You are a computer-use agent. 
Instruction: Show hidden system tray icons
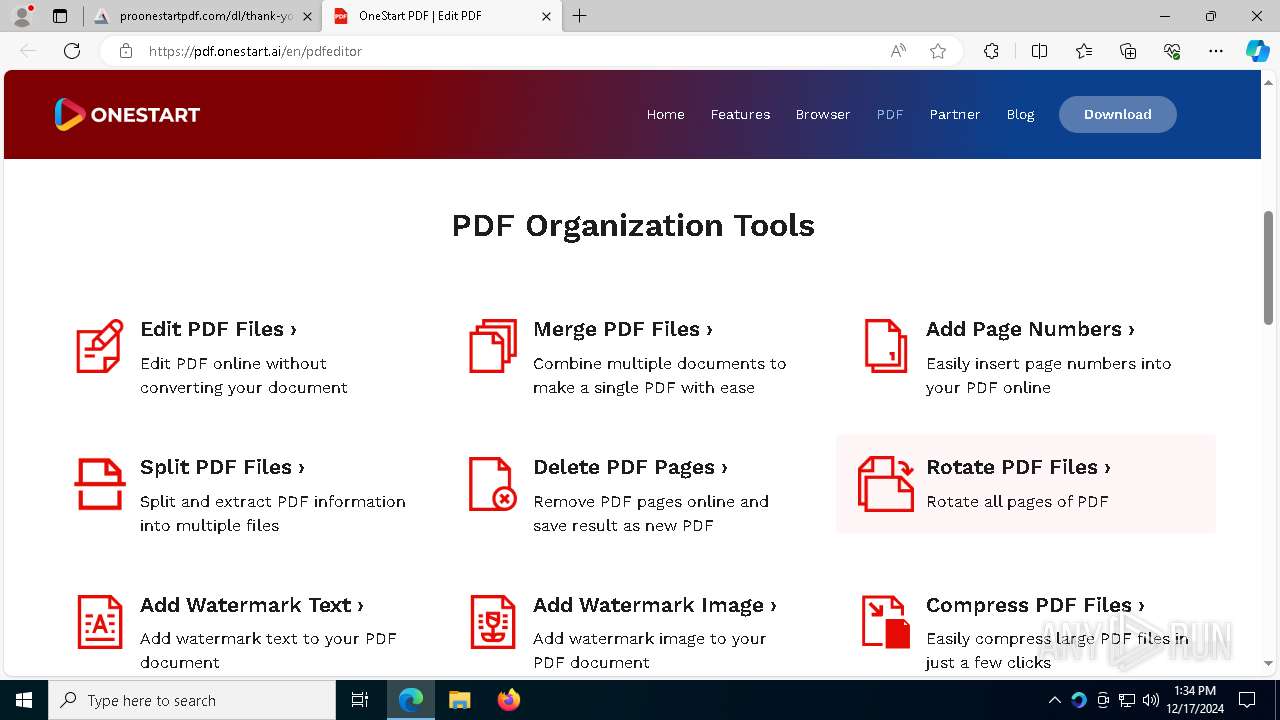pos(1055,700)
